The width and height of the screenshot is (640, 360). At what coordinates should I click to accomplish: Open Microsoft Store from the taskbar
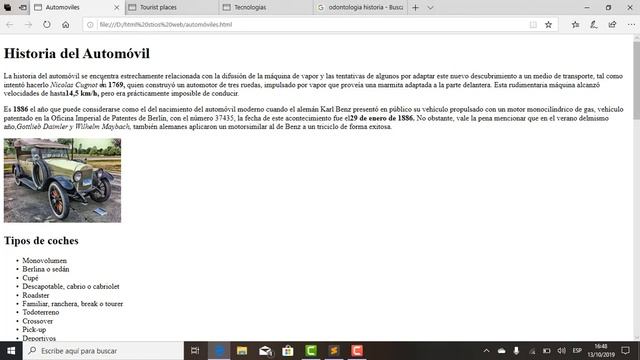(288, 351)
